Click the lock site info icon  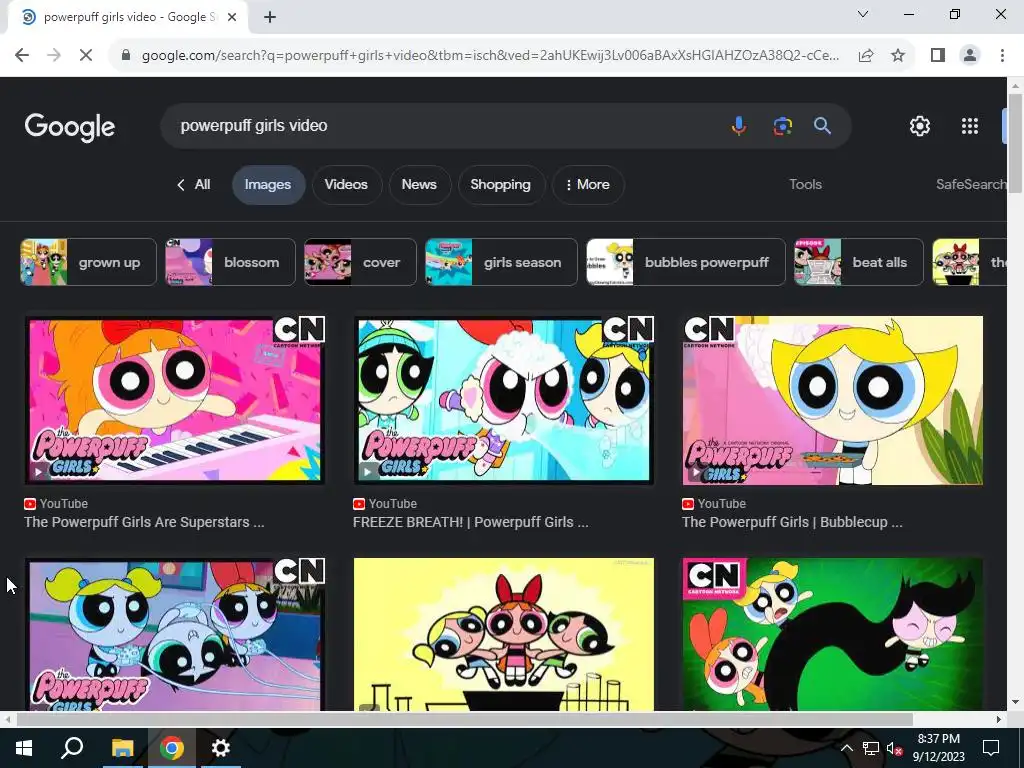[126, 56]
